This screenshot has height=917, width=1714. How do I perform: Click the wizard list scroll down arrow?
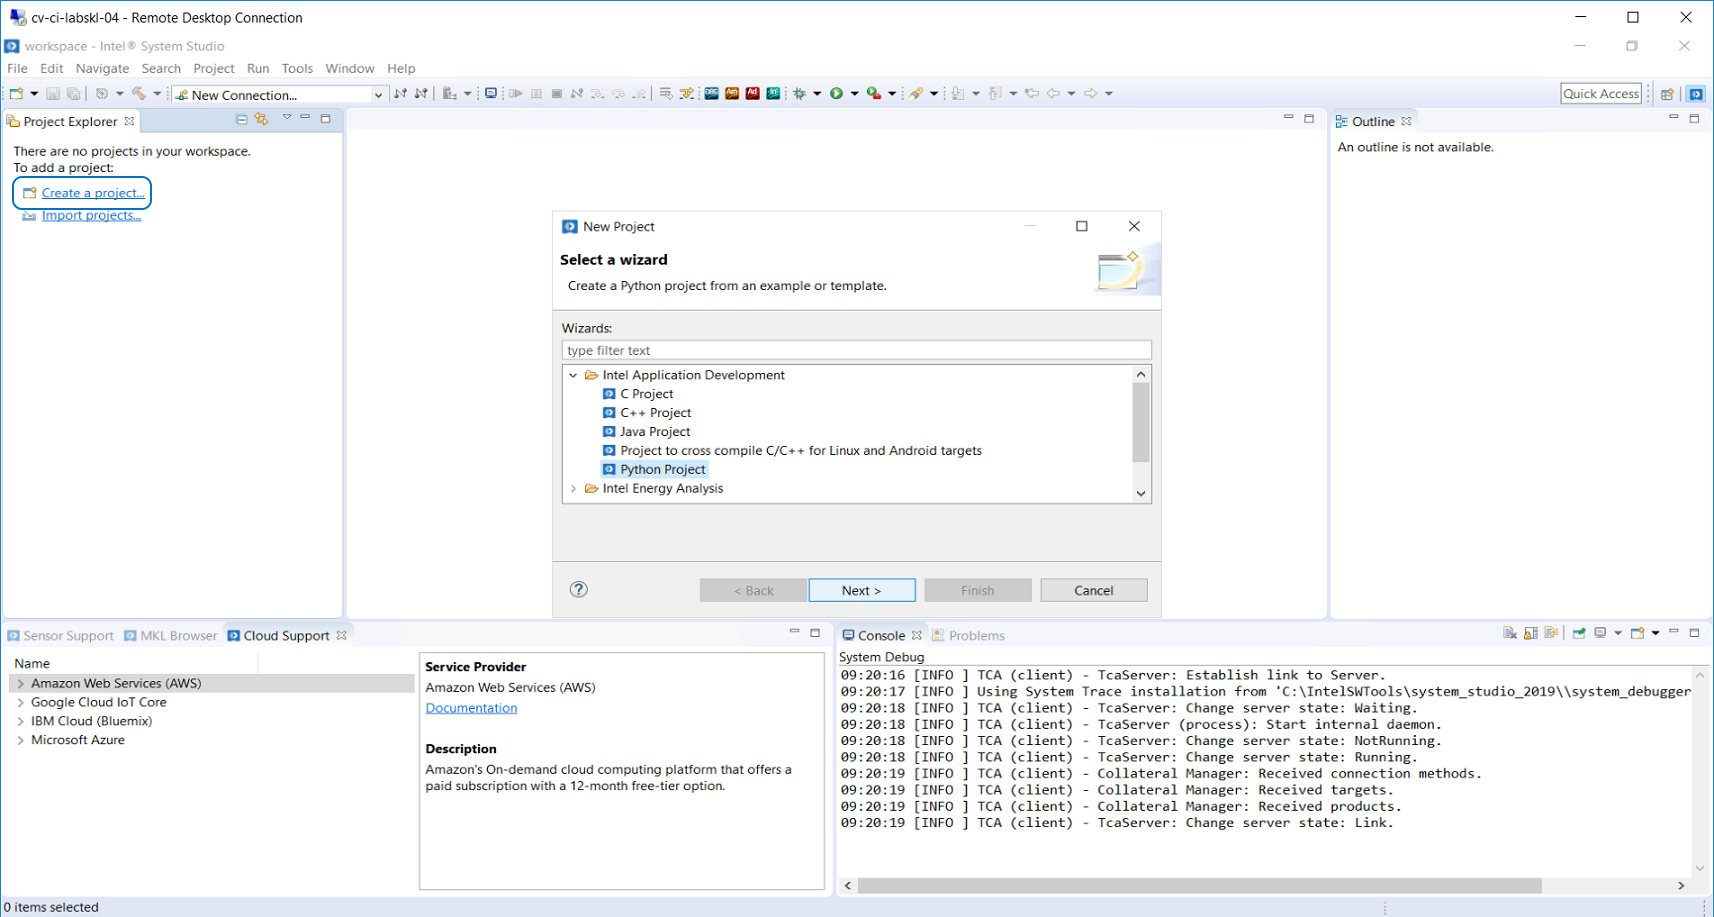[x=1141, y=494]
